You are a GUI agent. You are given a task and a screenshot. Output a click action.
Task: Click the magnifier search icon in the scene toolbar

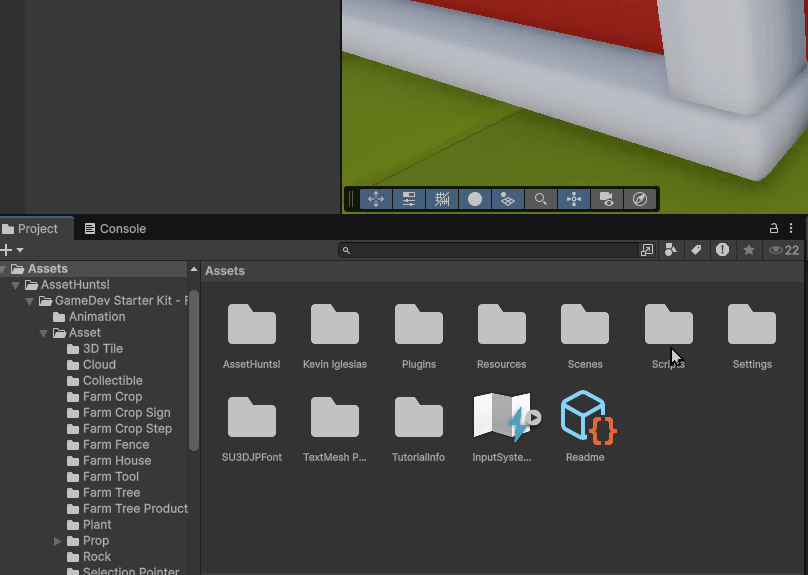[541, 199]
